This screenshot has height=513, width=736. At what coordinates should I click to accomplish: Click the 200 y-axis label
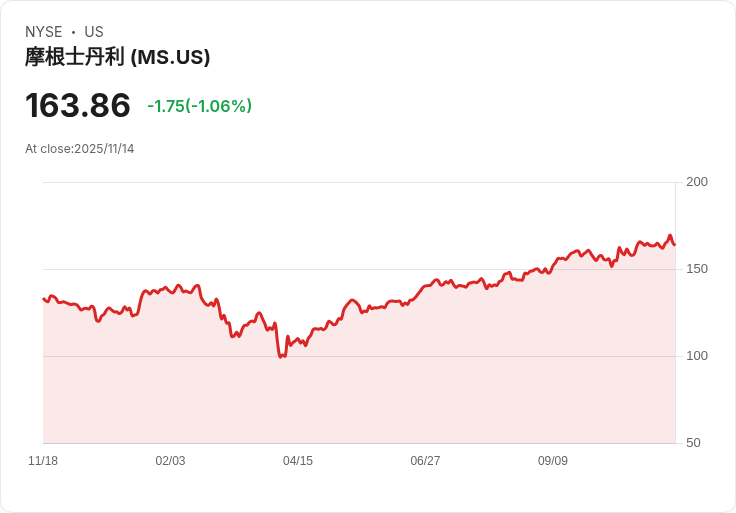click(697, 182)
